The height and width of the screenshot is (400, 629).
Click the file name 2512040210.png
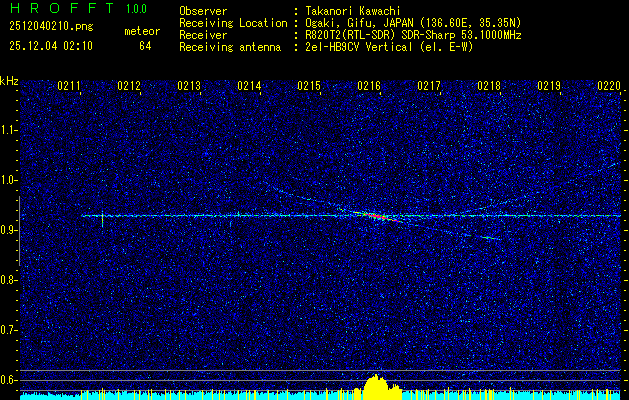coord(51,27)
